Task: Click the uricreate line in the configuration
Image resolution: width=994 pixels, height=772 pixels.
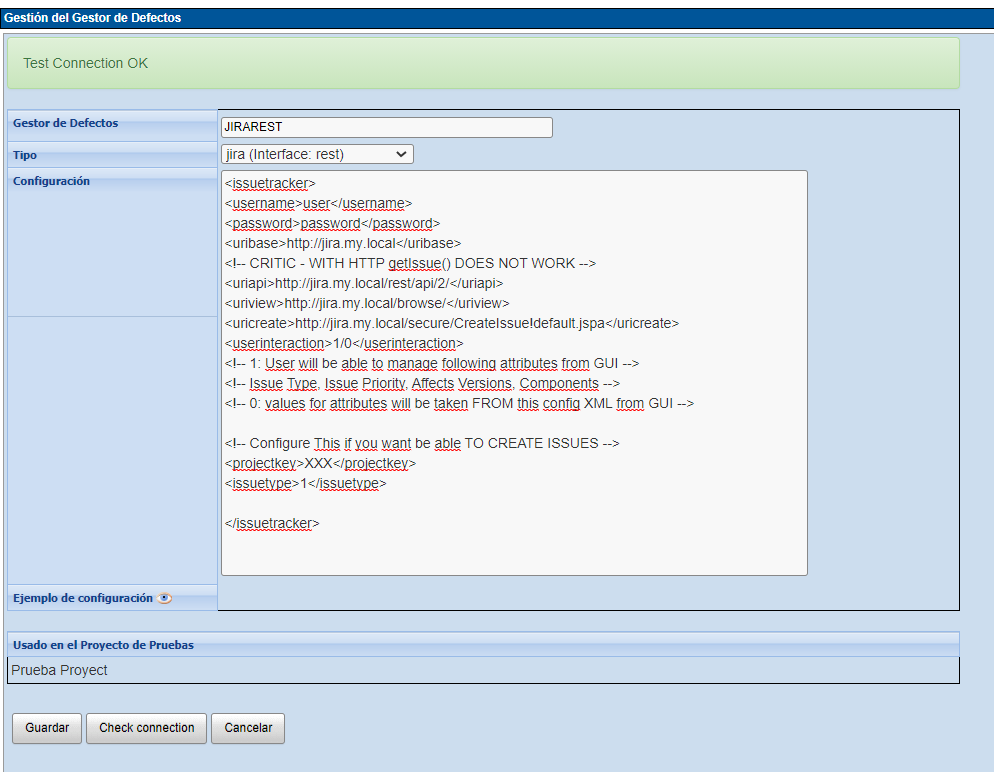Action: click(x=451, y=323)
